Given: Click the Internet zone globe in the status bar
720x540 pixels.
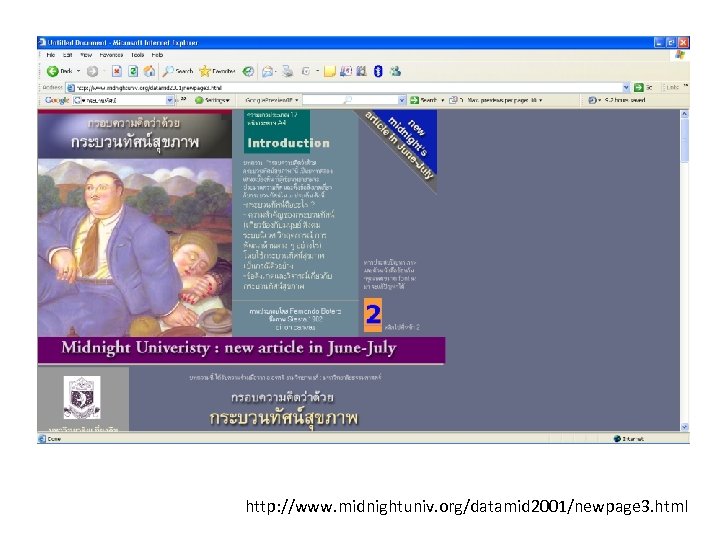Looking at the screenshot, I should point(617,439).
